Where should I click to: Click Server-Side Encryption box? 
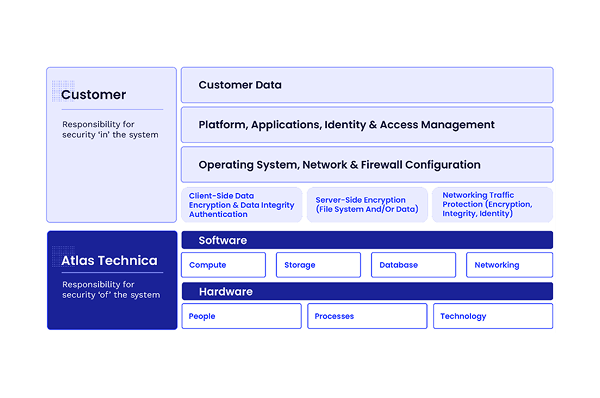tap(367, 205)
